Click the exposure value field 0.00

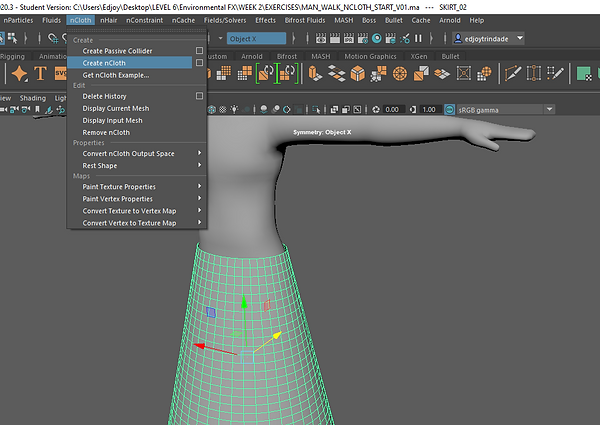click(392, 110)
